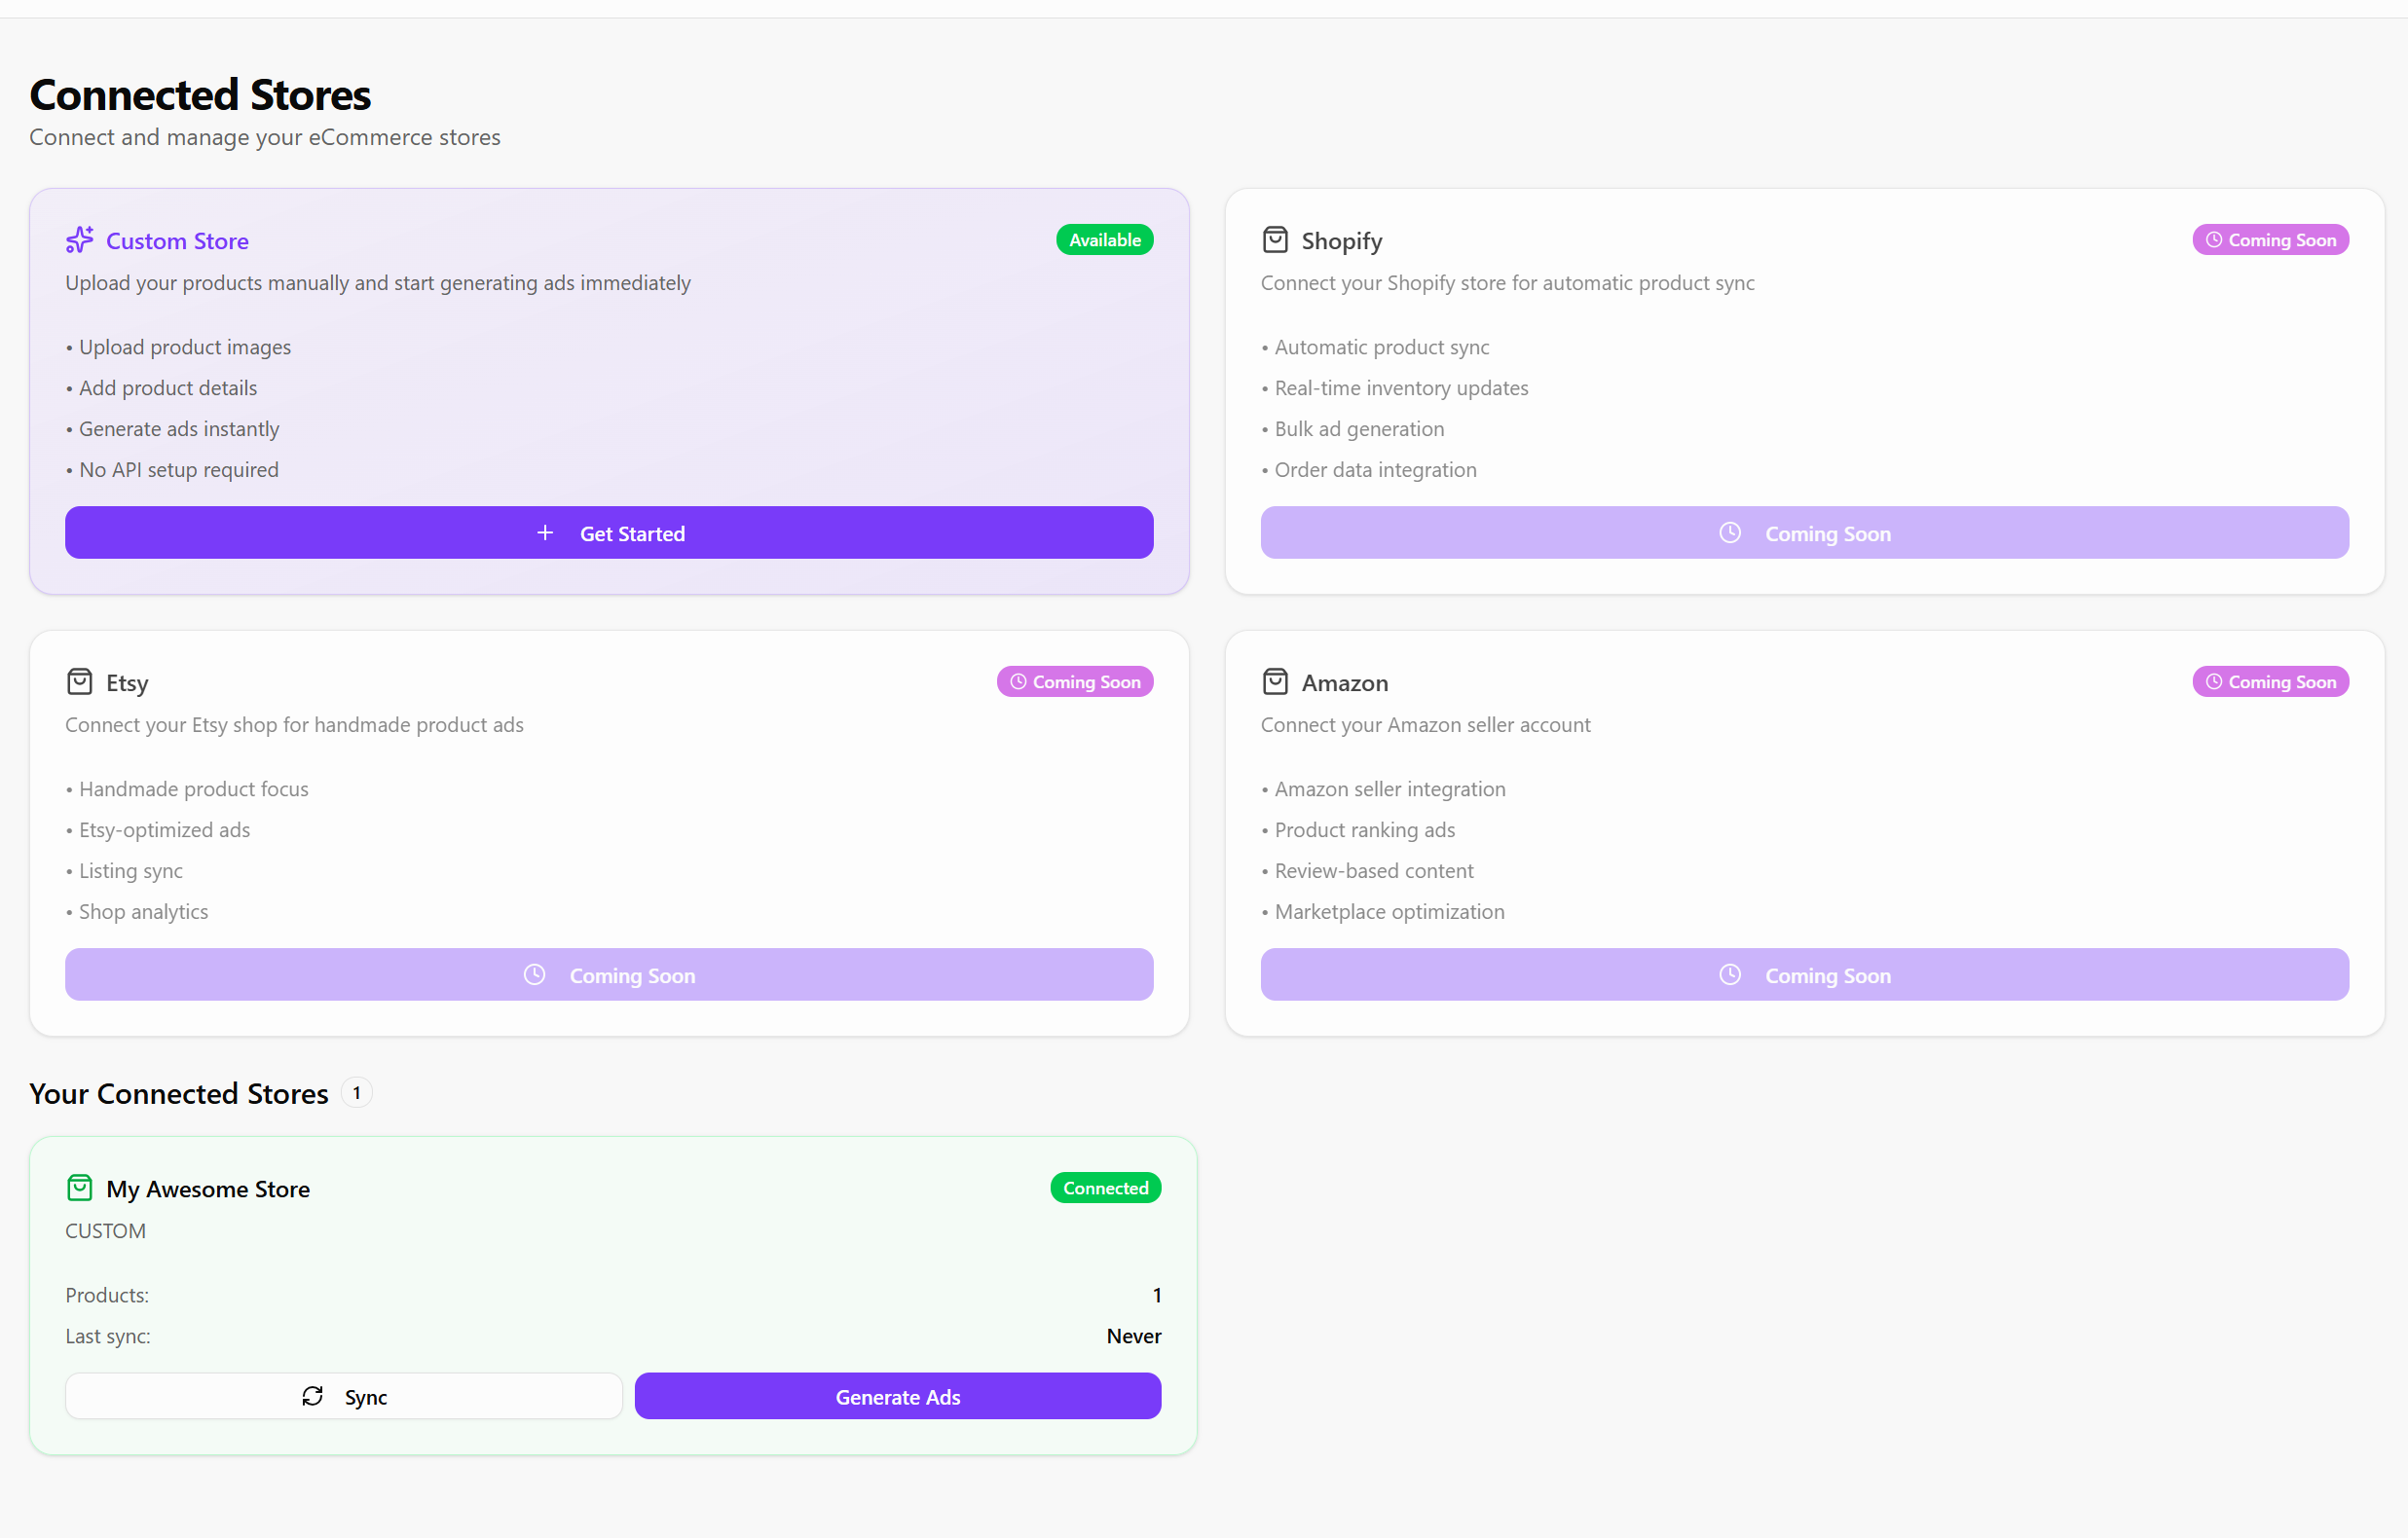
Task: Click the Shopify shopping bag icon
Action: pyautogui.click(x=1275, y=240)
